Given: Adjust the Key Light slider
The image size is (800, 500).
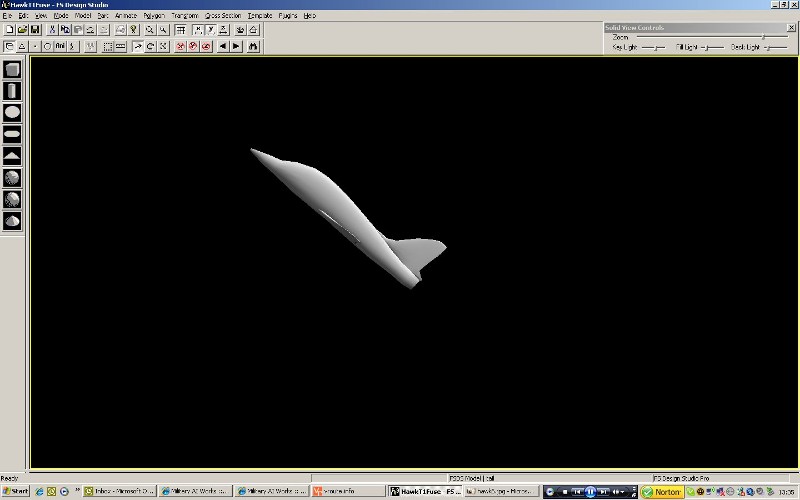Looking at the screenshot, I should coord(656,47).
